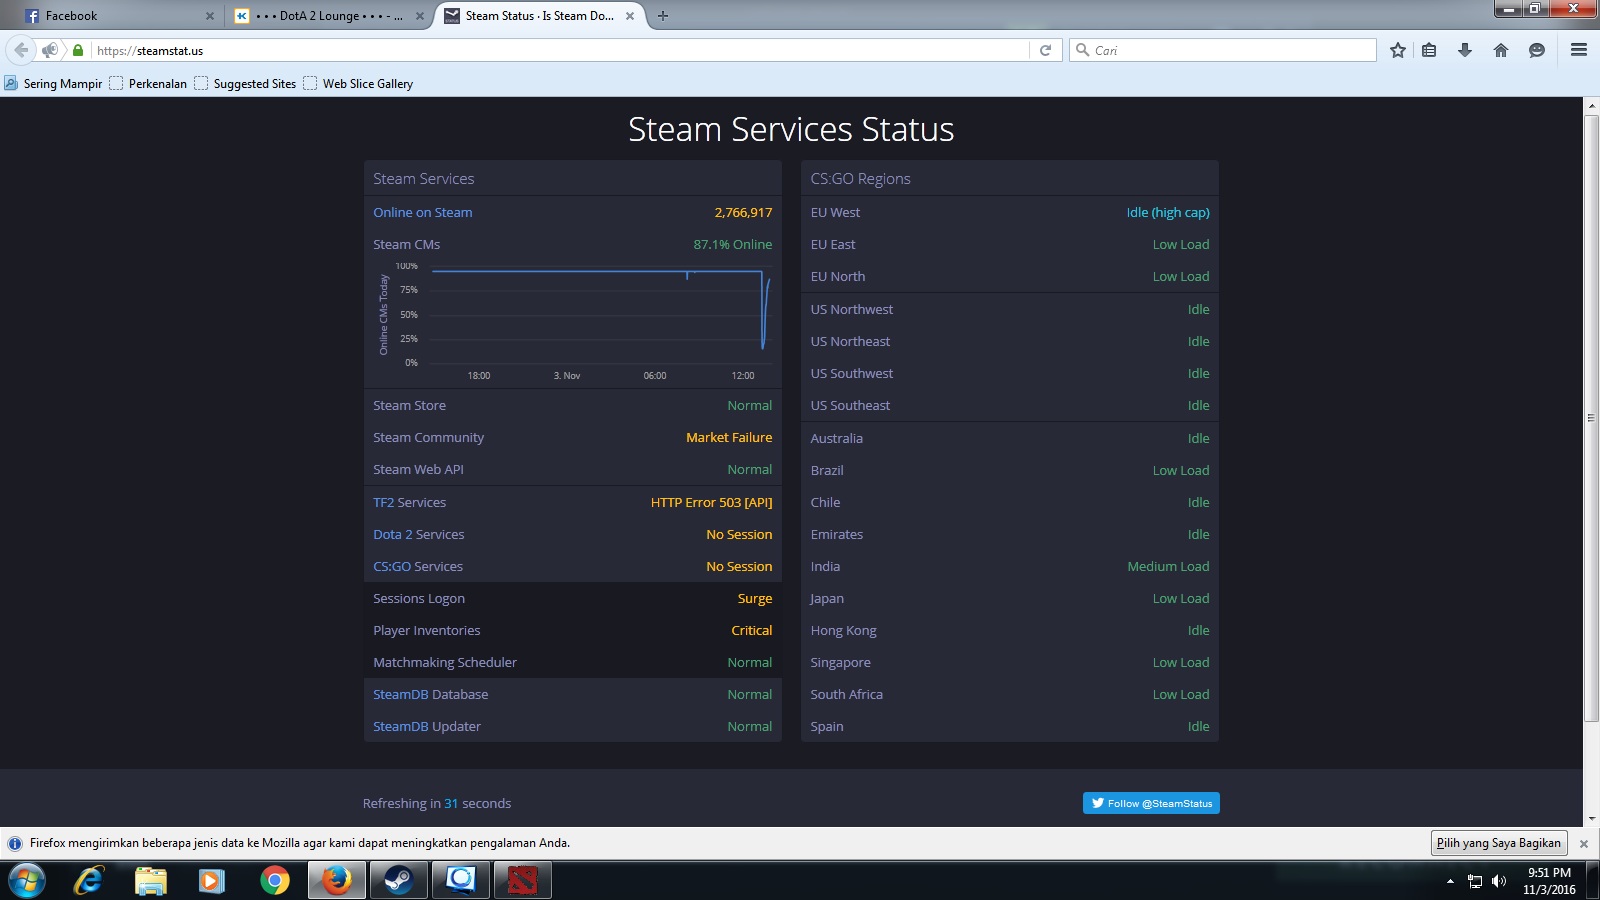
Task: Launch Steam from the taskbar
Action: point(398,880)
